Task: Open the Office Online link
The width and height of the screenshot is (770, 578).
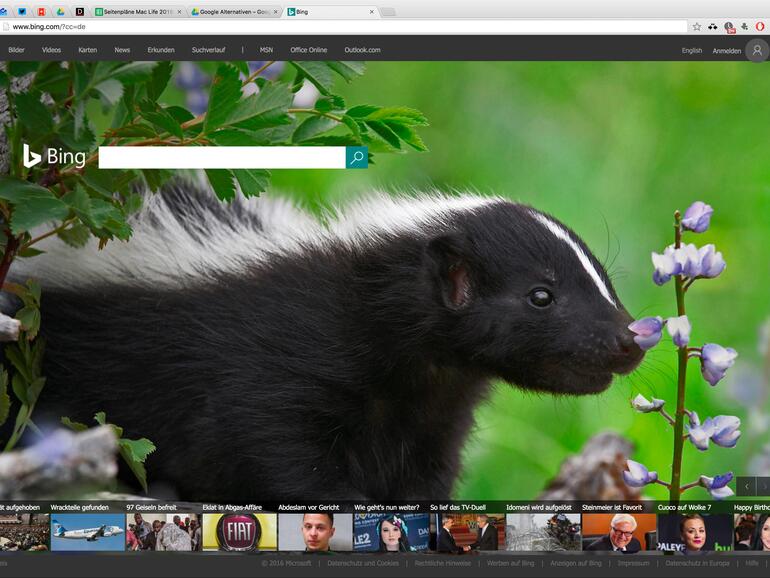Action: 308,50
